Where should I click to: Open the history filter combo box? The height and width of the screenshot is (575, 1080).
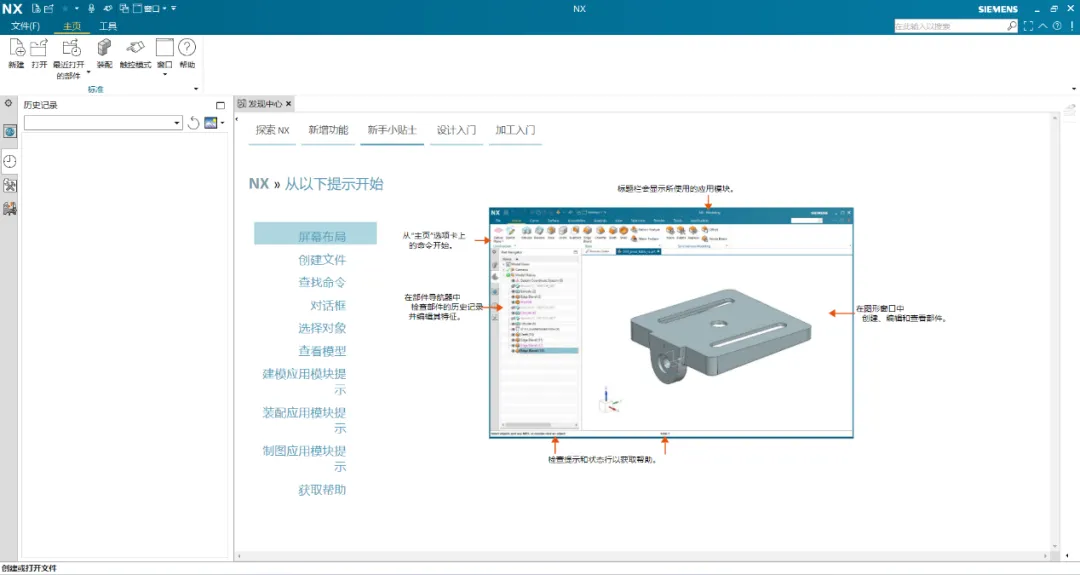tap(103, 123)
